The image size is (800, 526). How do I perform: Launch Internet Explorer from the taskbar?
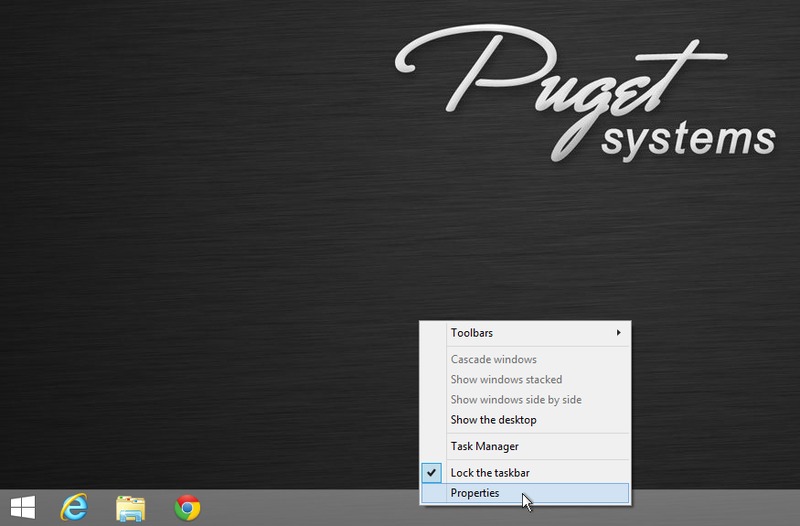click(73, 507)
